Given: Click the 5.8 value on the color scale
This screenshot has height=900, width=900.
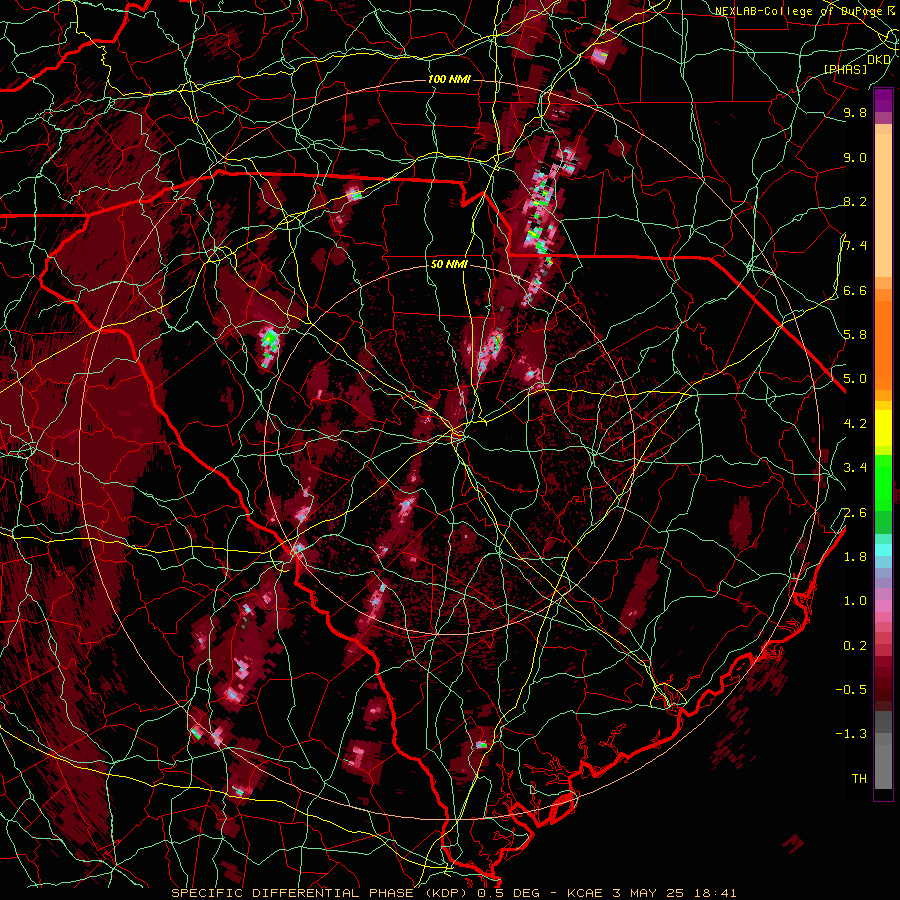Looking at the screenshot, I should pyautogui.click(x=855, y=335).
